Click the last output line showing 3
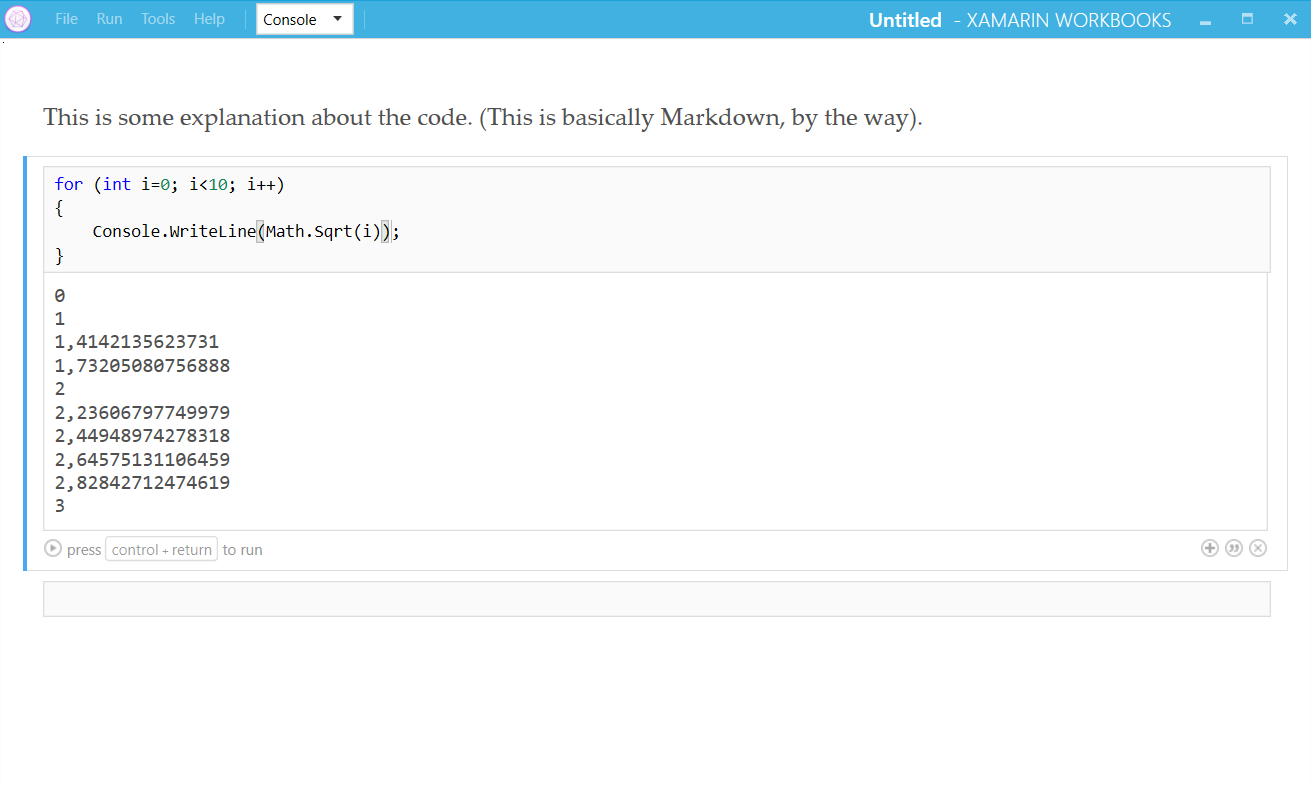Image resolution: width=1311 pixels, height=785 pixels. click(60, 507)
